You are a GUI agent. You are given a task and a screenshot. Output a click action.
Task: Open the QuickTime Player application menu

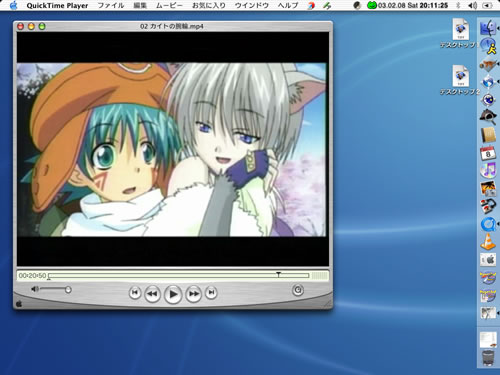click(x=57, y=6)
